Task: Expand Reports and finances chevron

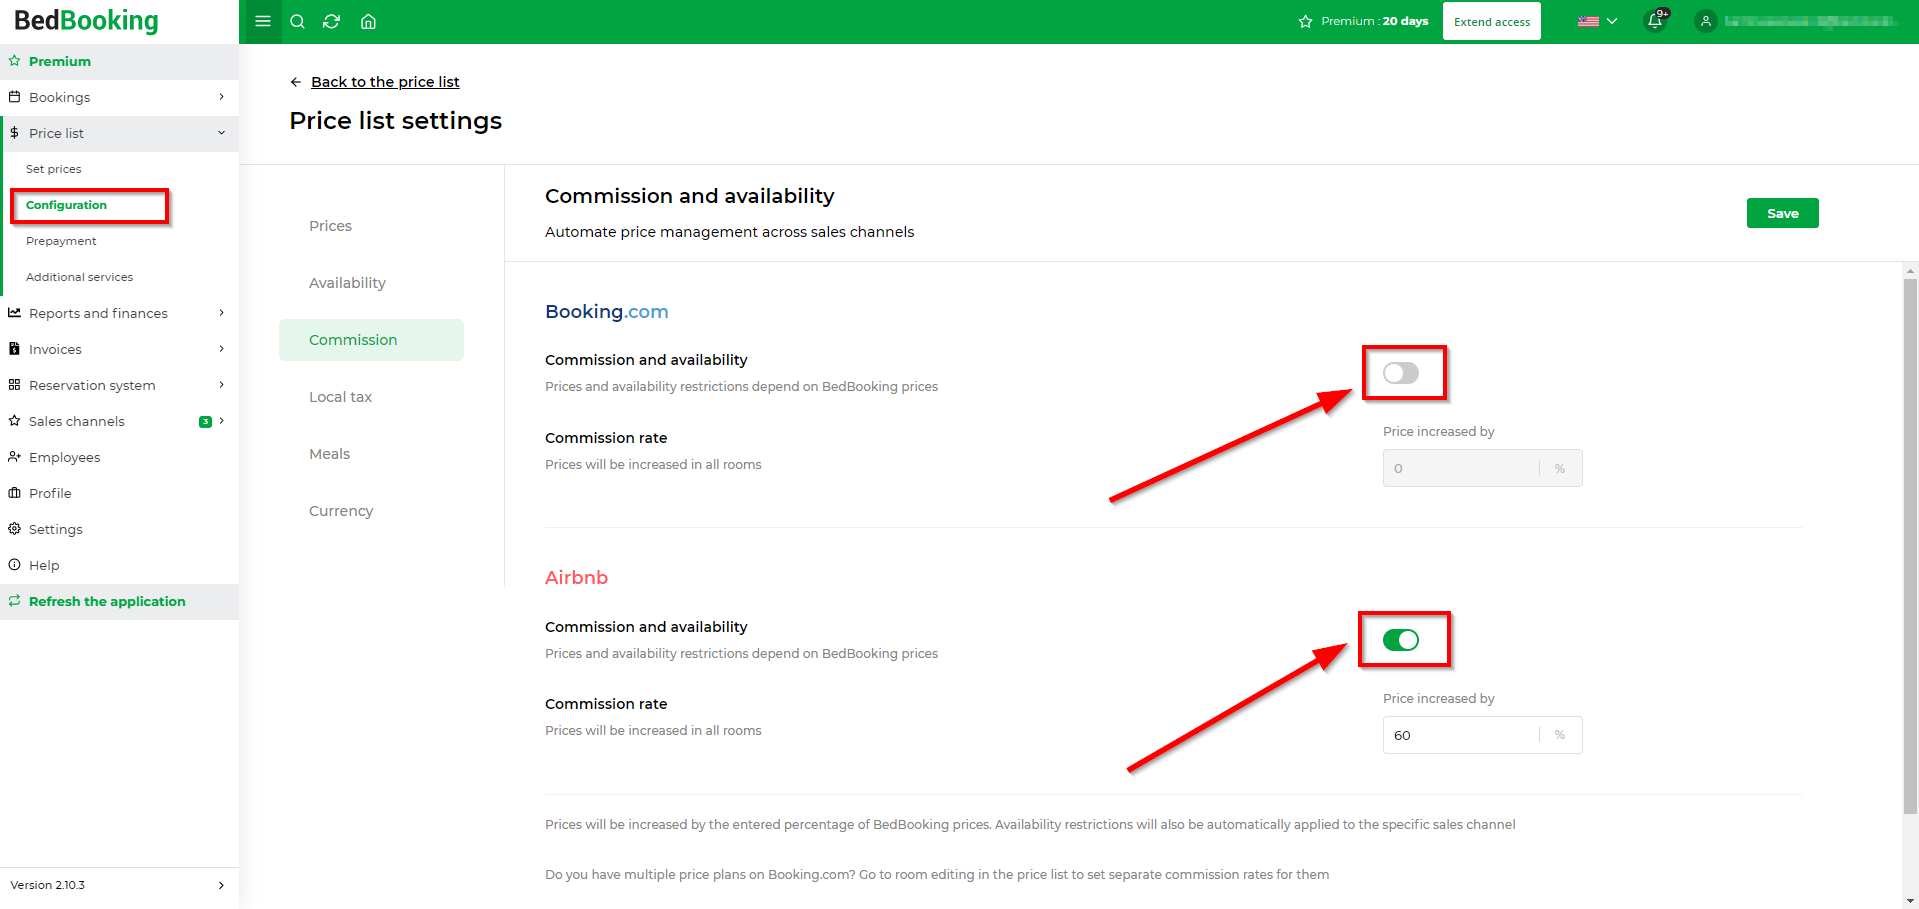Action: [x=221, y=313]
